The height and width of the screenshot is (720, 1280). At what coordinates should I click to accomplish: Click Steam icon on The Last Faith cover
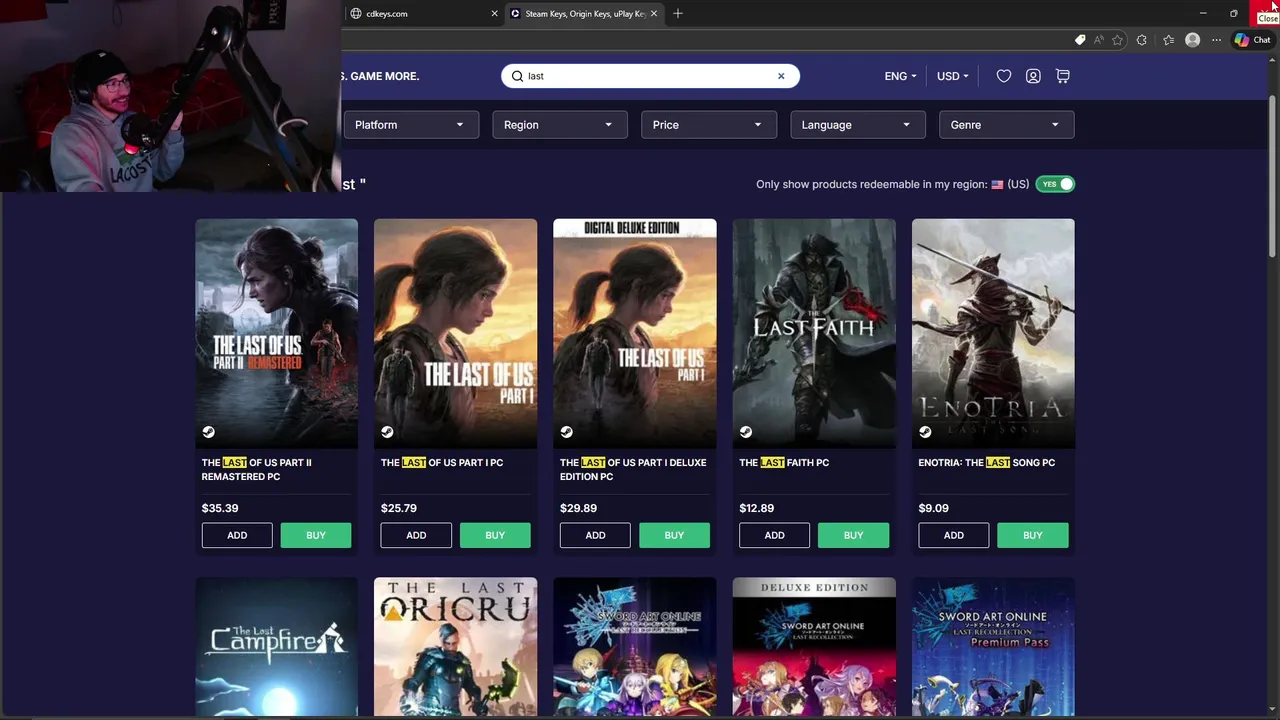[746, 432]
